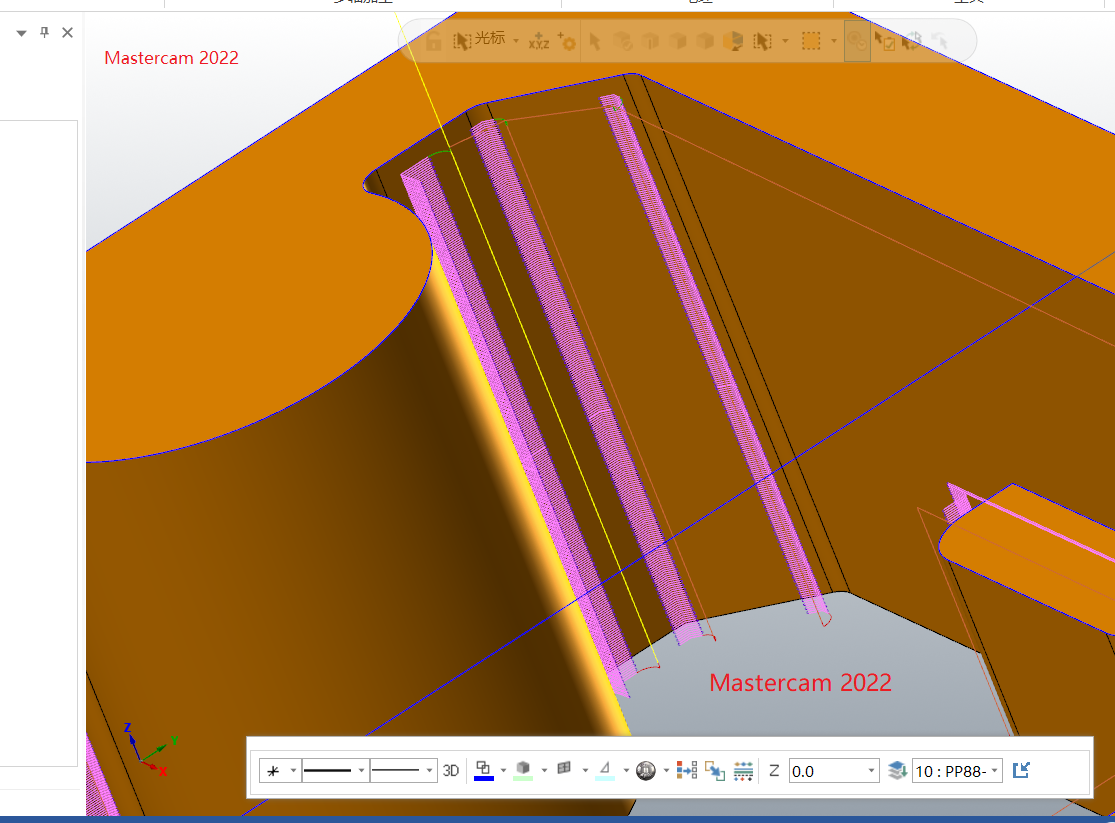Click the cyan triangle color swatch
The height and width of the screenshot is (823, 1115).
[x=605, y=770]
